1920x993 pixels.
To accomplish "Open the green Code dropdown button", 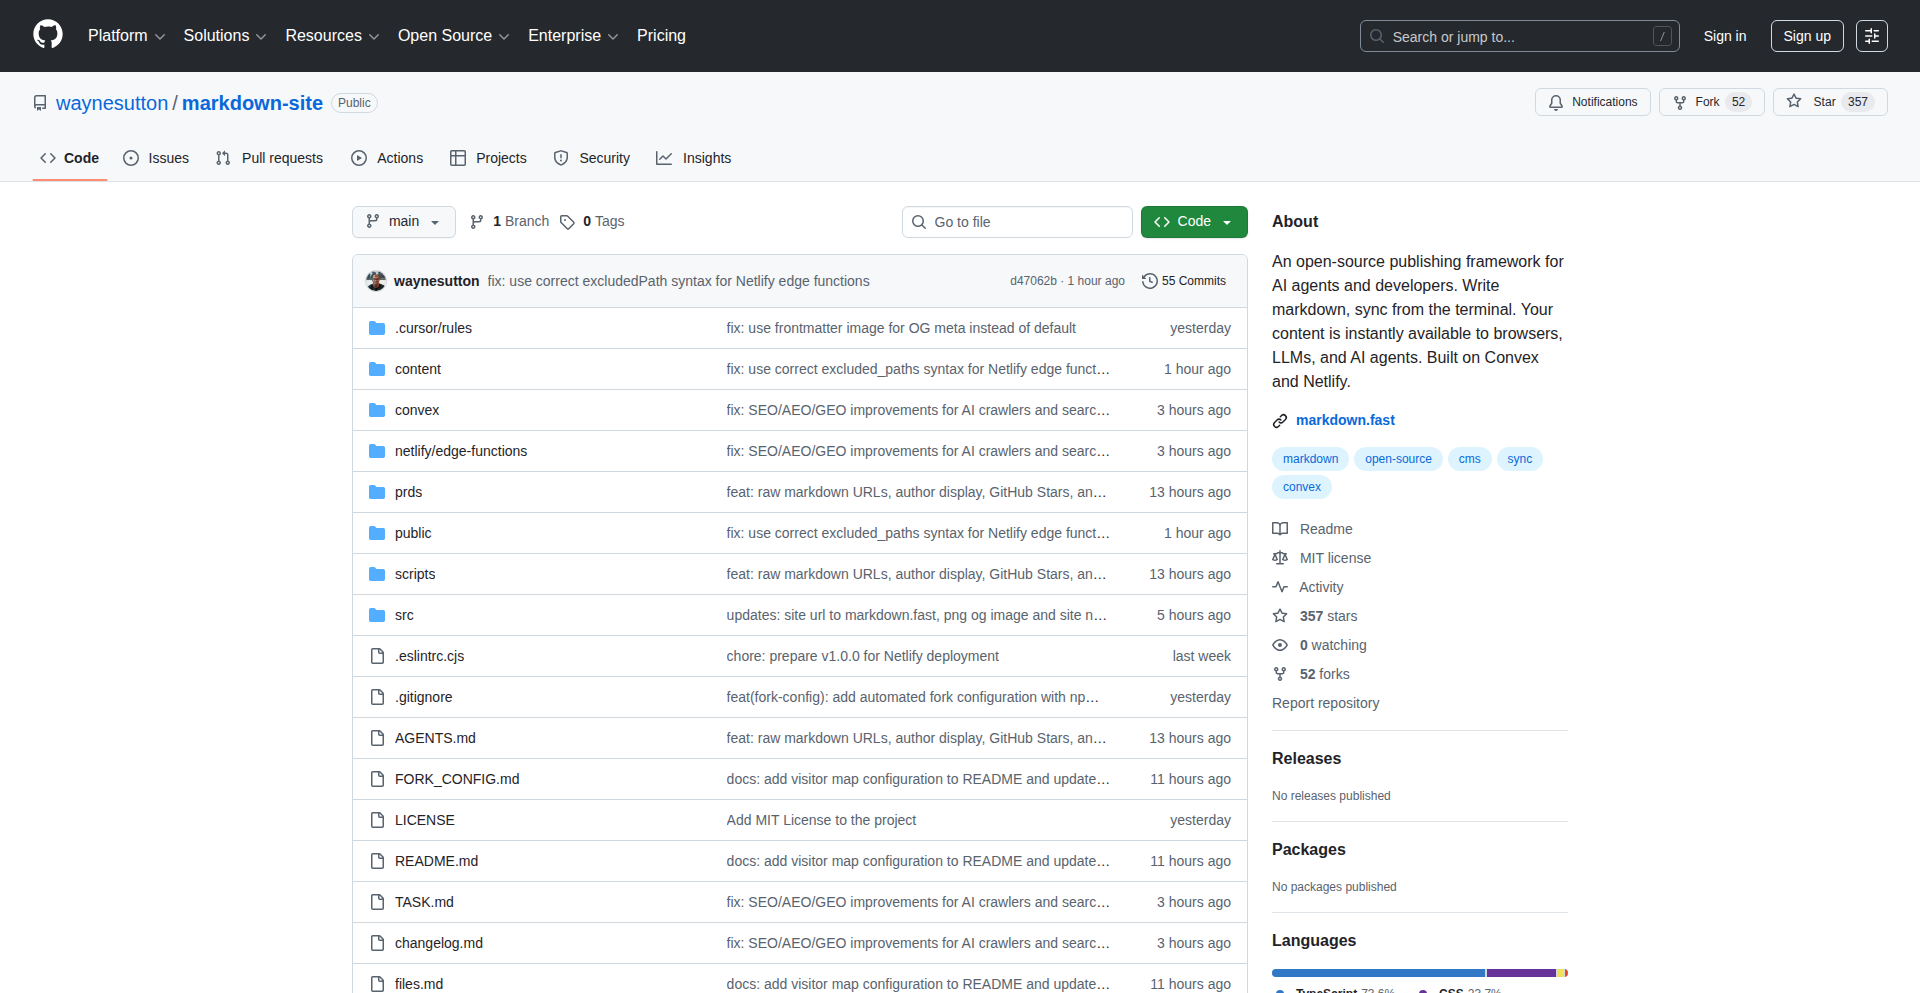I will click(x=1193, y=222).
